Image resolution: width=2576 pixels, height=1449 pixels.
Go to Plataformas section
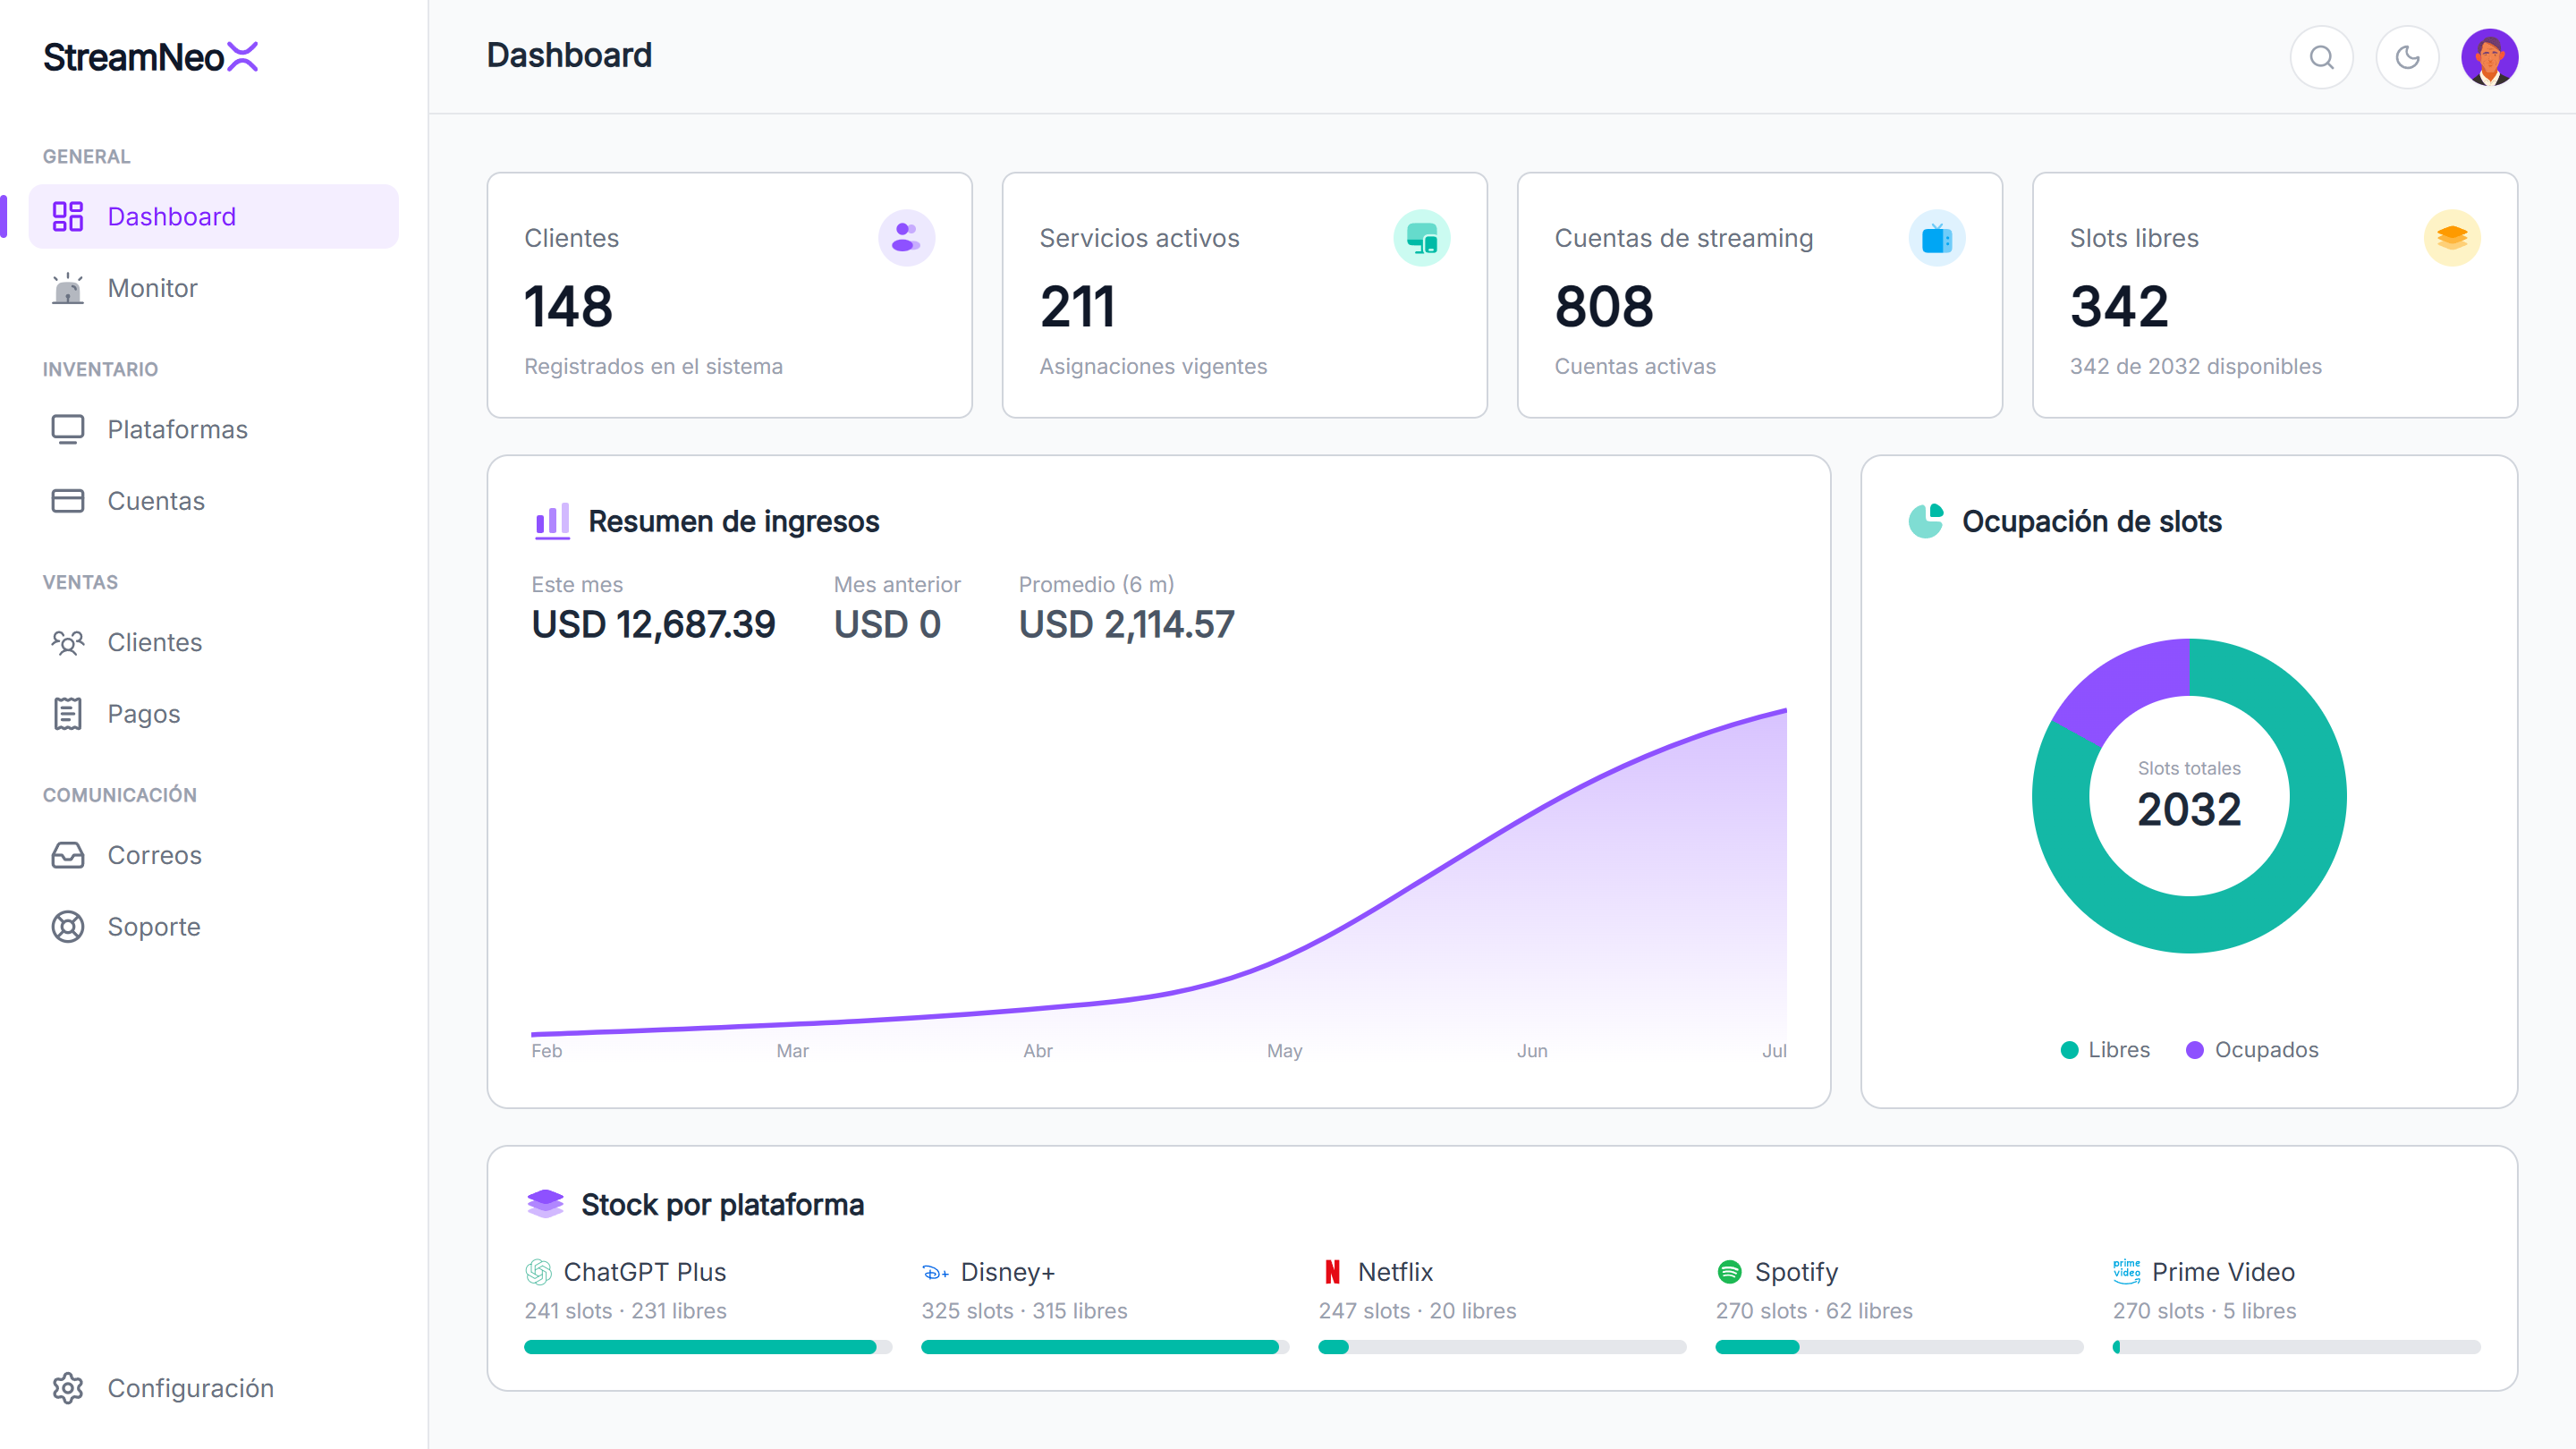[x=214, y=429]
